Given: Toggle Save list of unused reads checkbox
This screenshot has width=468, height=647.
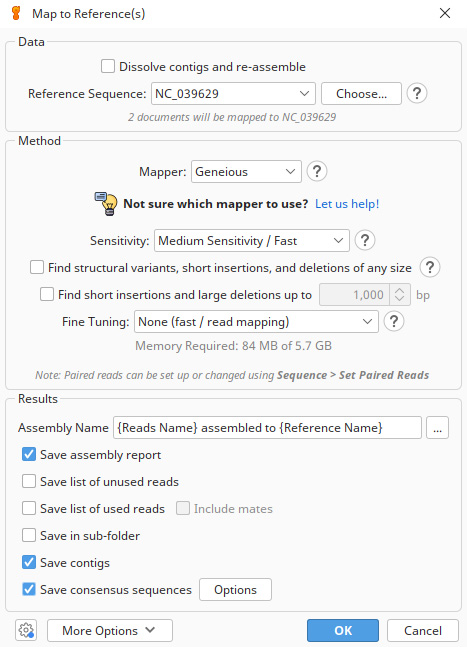Looking at the screenshot, I should click(x=29, y=482).
